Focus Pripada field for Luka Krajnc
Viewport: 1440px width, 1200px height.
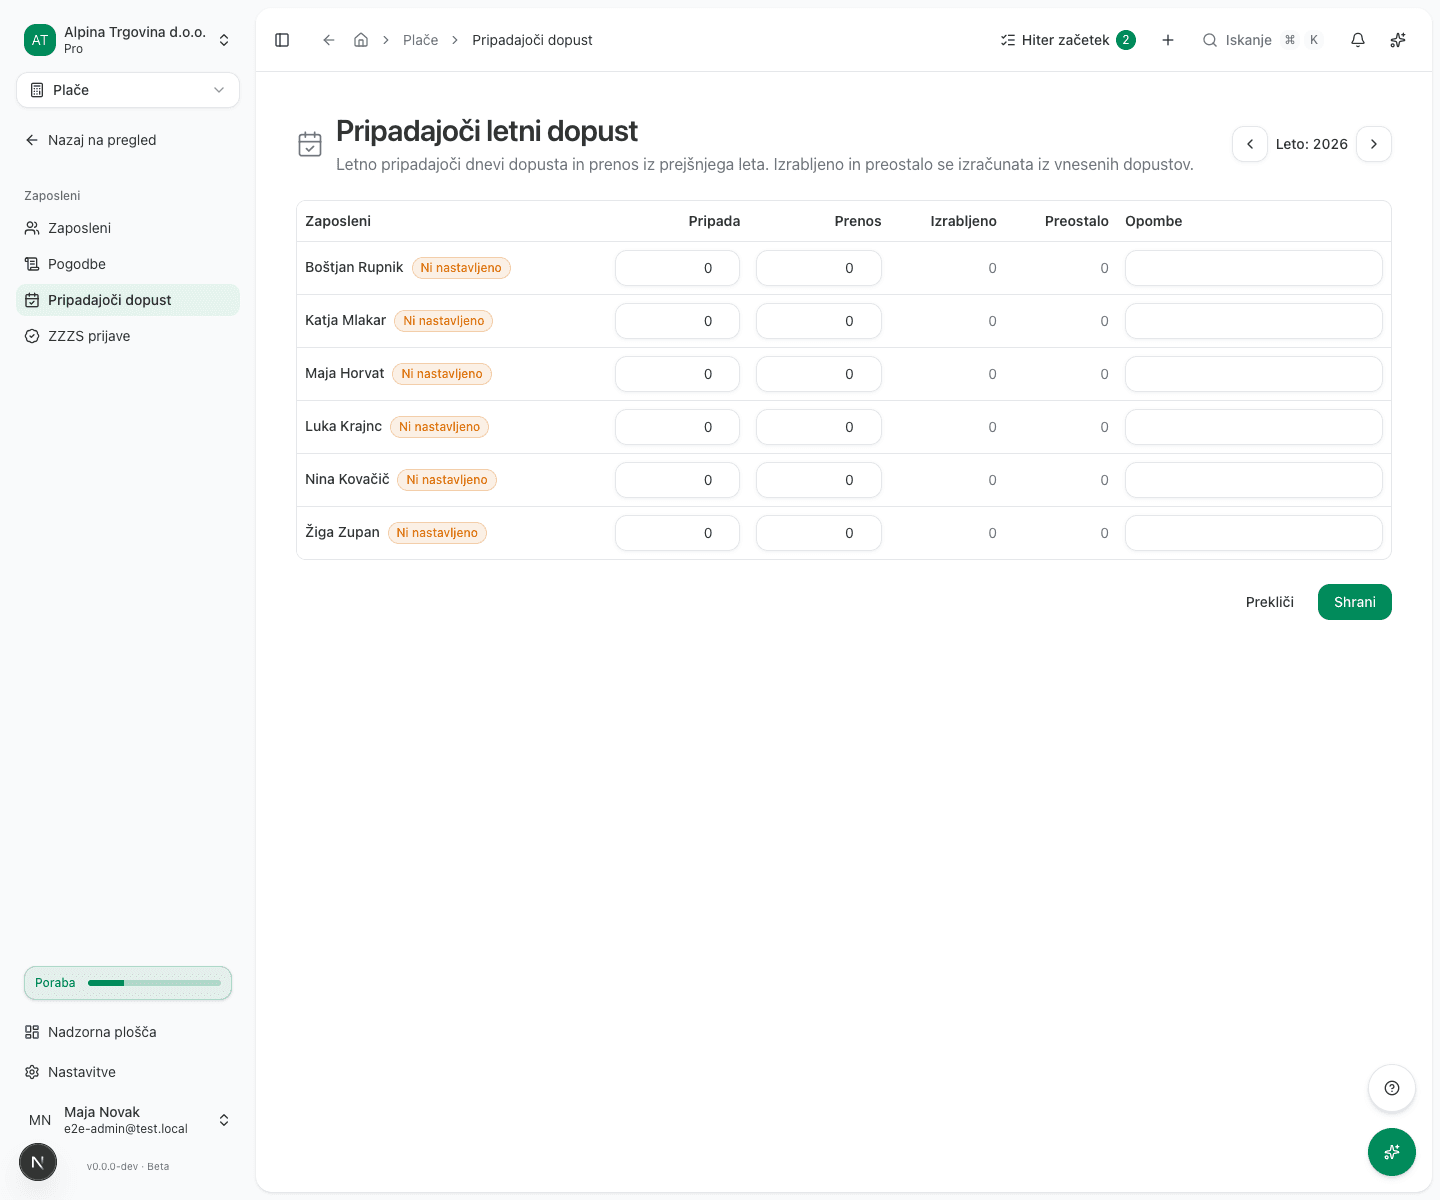pyautogui.click(x=677, y=427)
